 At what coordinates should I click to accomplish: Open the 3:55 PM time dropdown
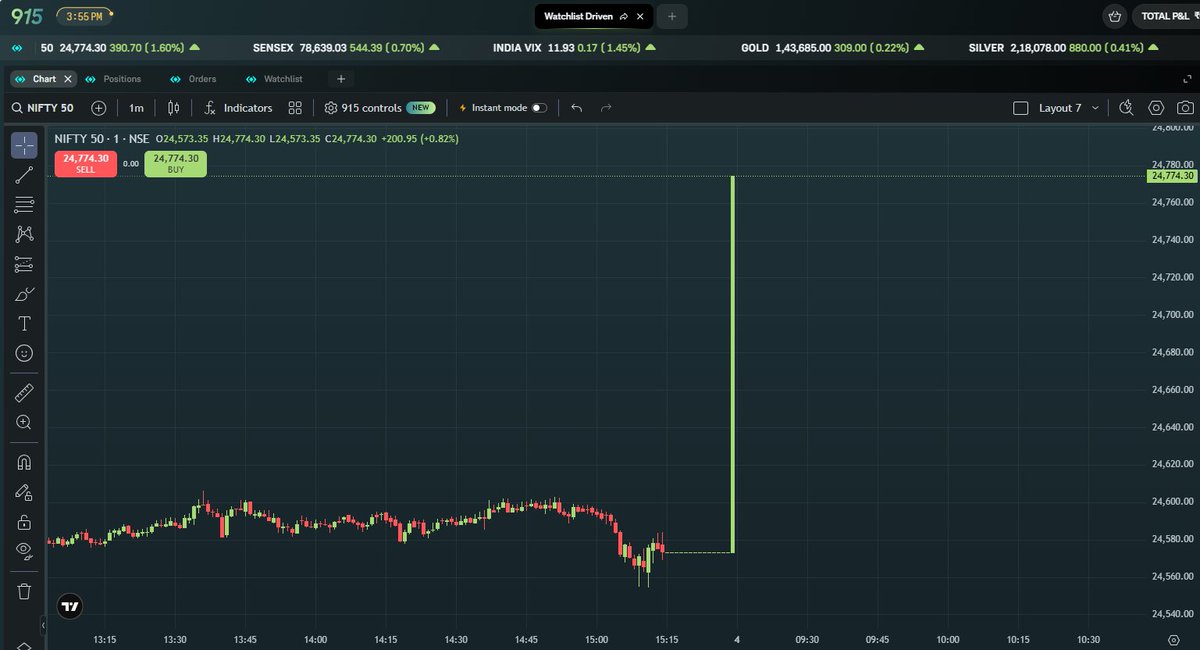click(85, 17)
